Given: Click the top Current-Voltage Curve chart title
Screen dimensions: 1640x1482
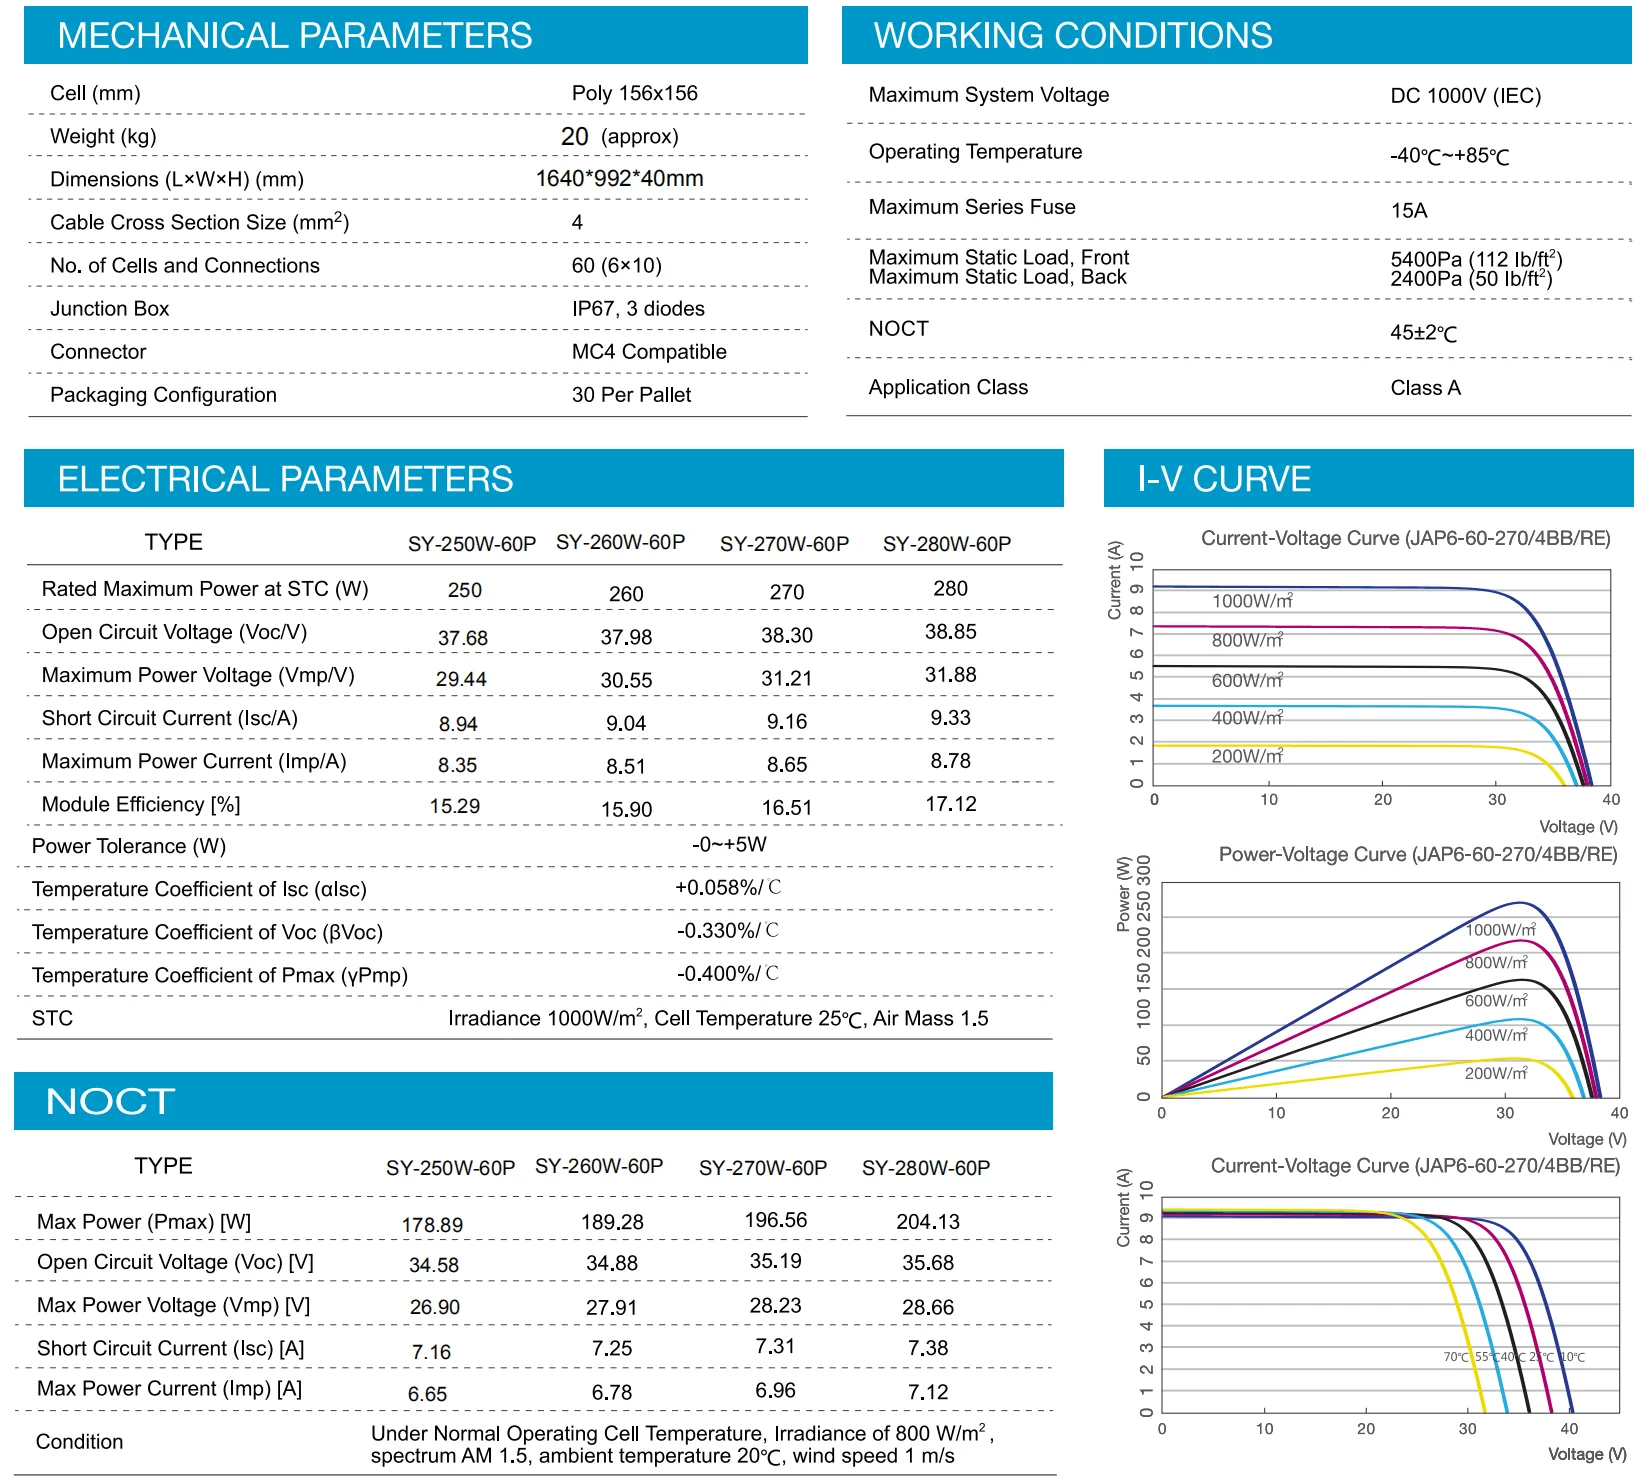Looking at the screenshot, I should click(1406, 539).
